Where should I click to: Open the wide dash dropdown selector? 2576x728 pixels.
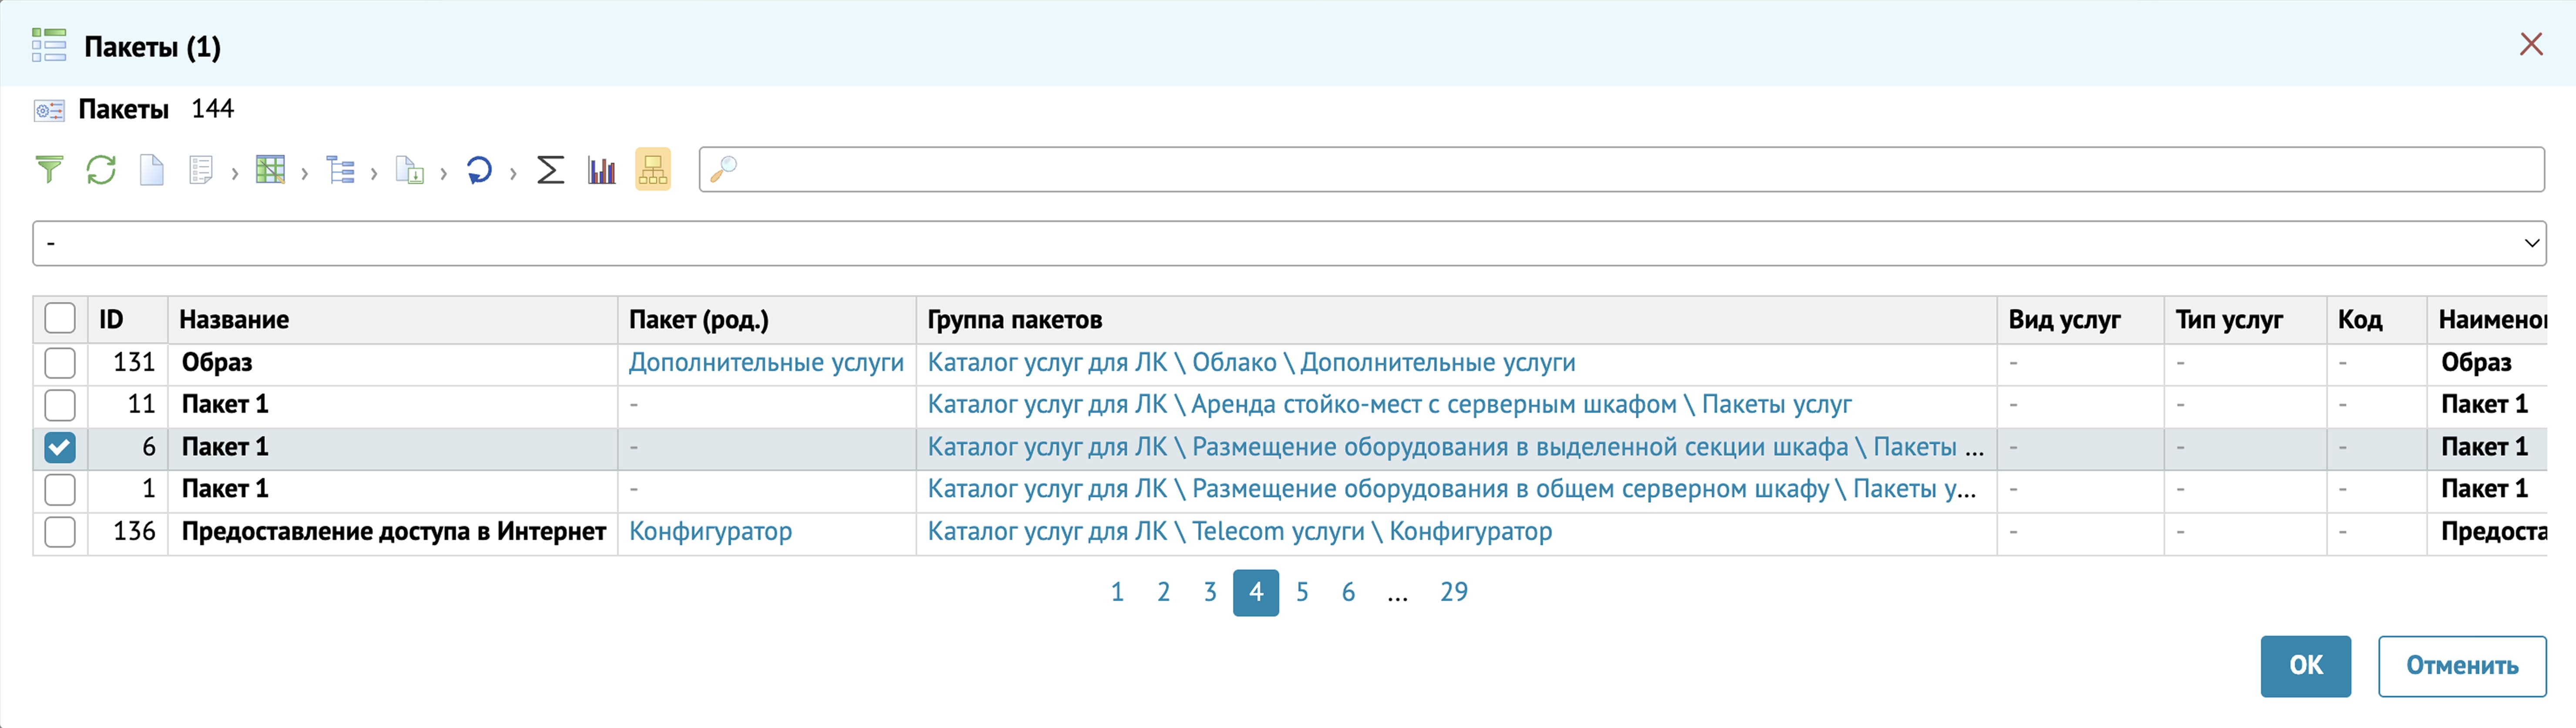[1288, 243]
